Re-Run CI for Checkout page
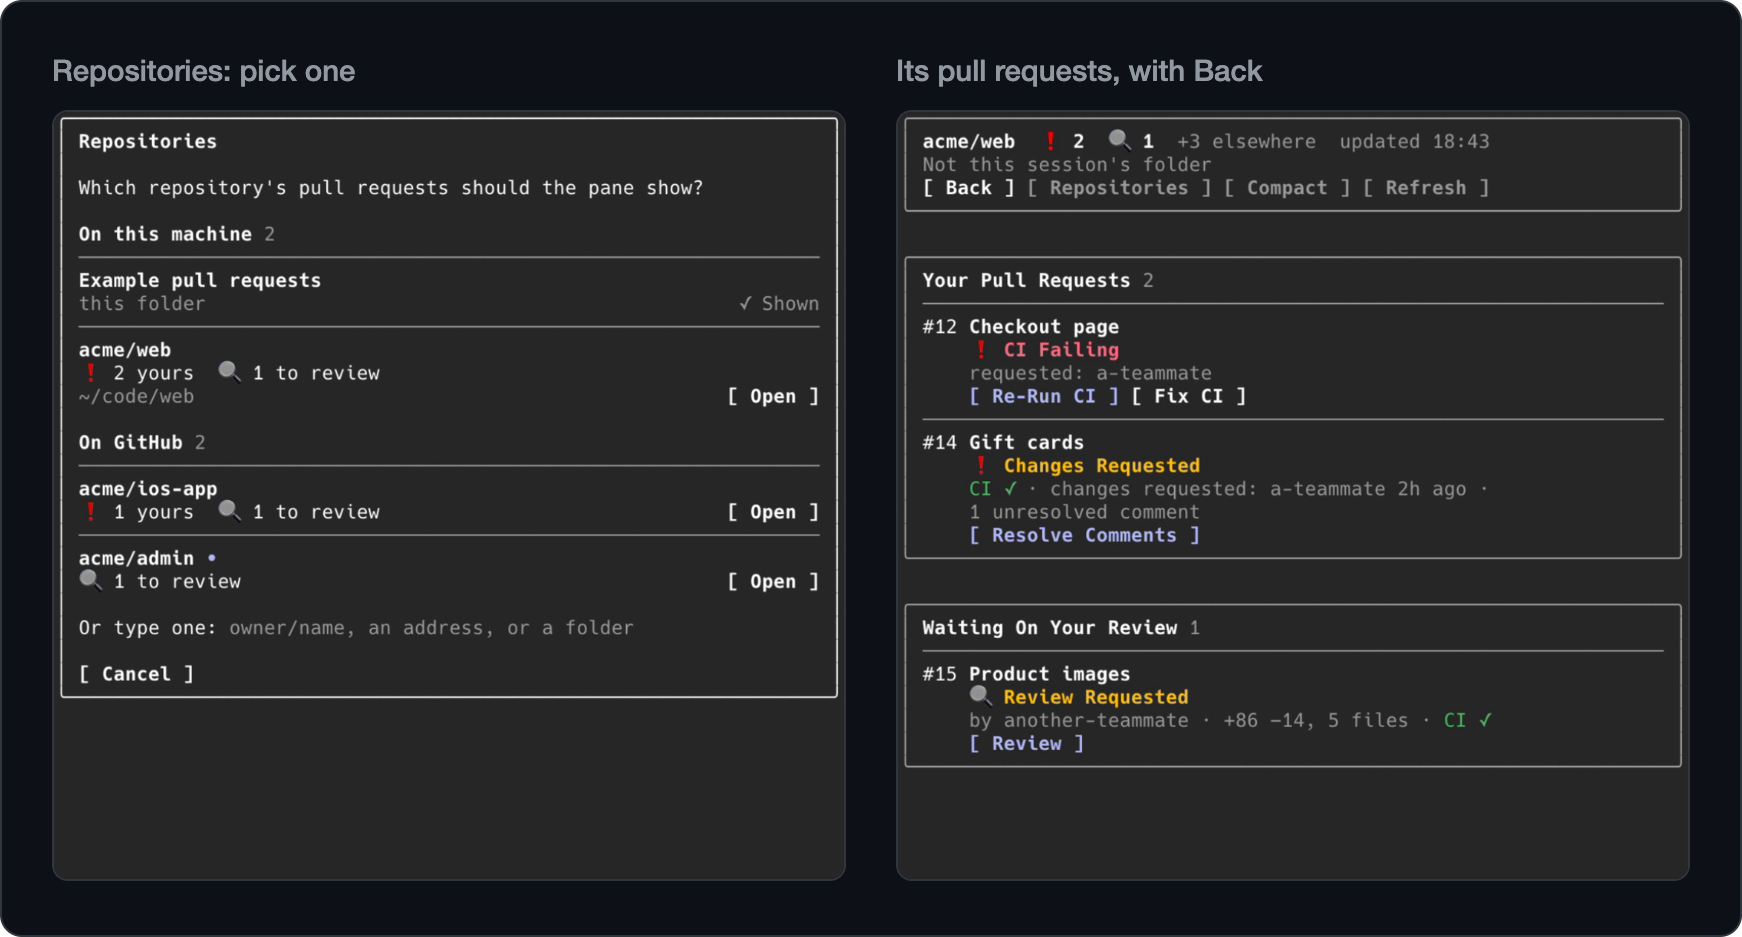 [1044, 397]
